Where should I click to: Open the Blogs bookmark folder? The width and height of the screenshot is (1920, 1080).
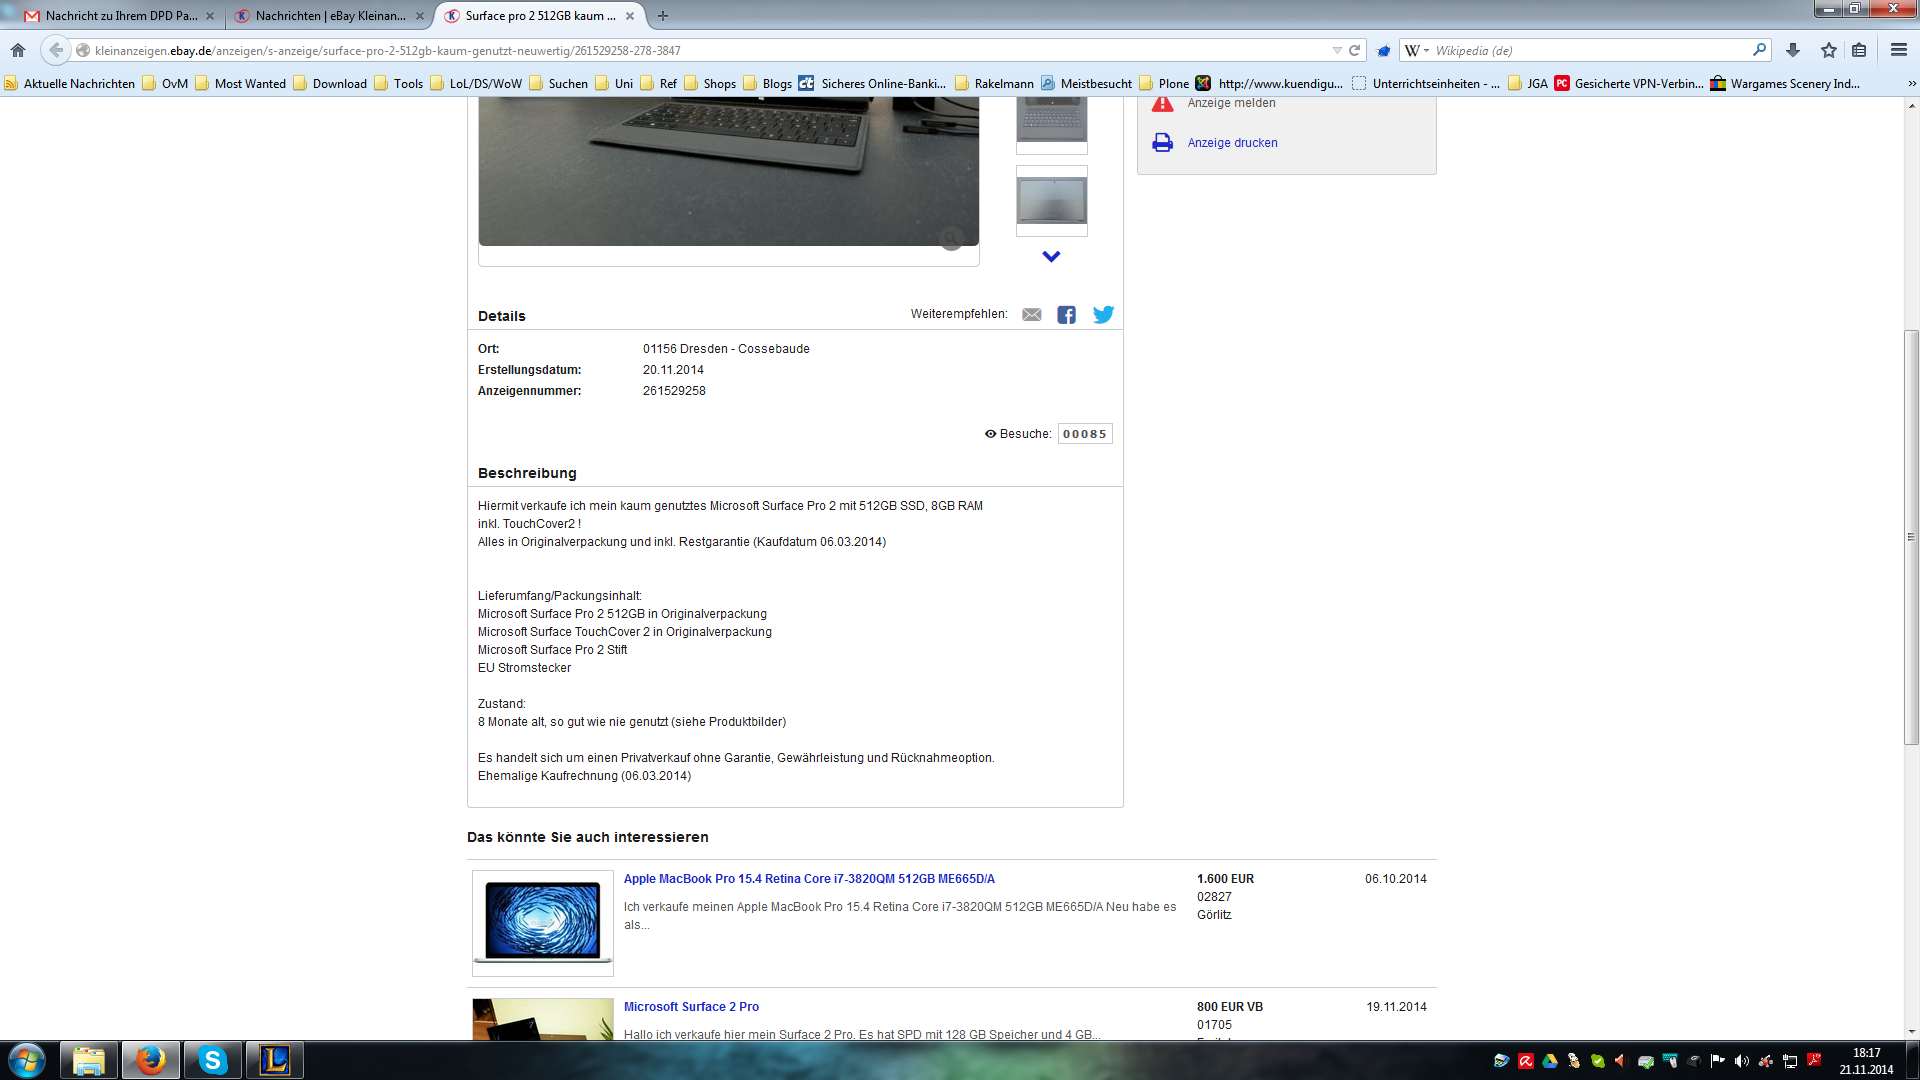pos(767,84)
